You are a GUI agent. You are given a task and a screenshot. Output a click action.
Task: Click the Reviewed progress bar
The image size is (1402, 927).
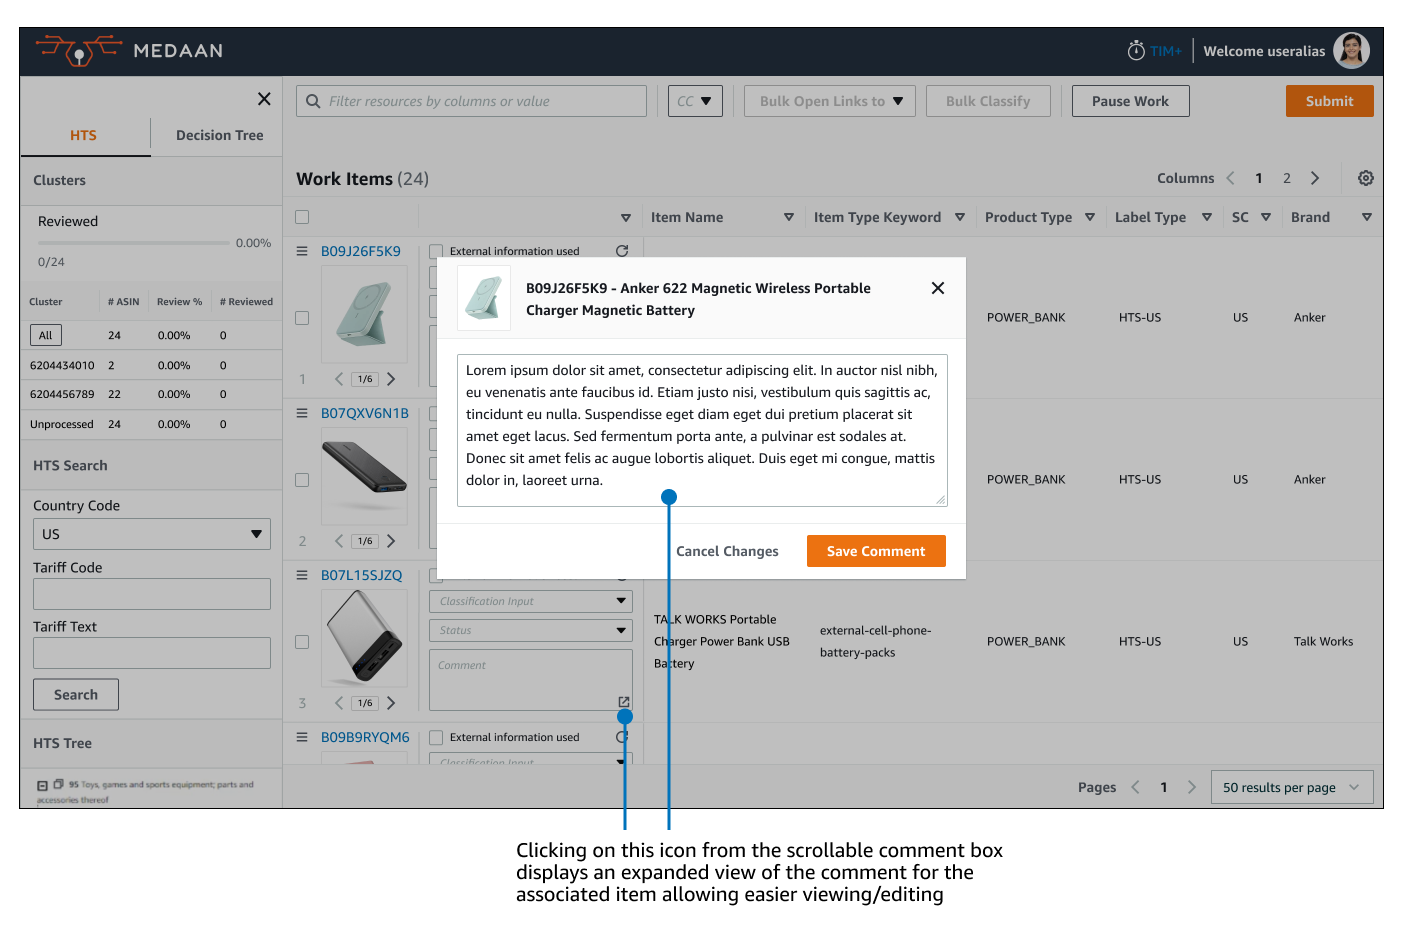(x=134, y=242)
